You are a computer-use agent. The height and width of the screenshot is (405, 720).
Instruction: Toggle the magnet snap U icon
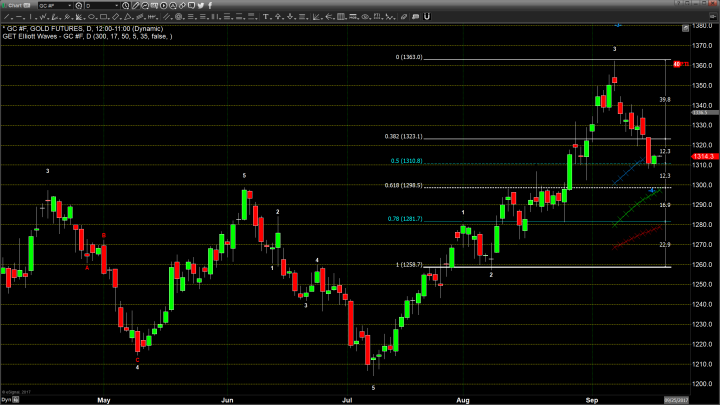[x=427, y=17]
